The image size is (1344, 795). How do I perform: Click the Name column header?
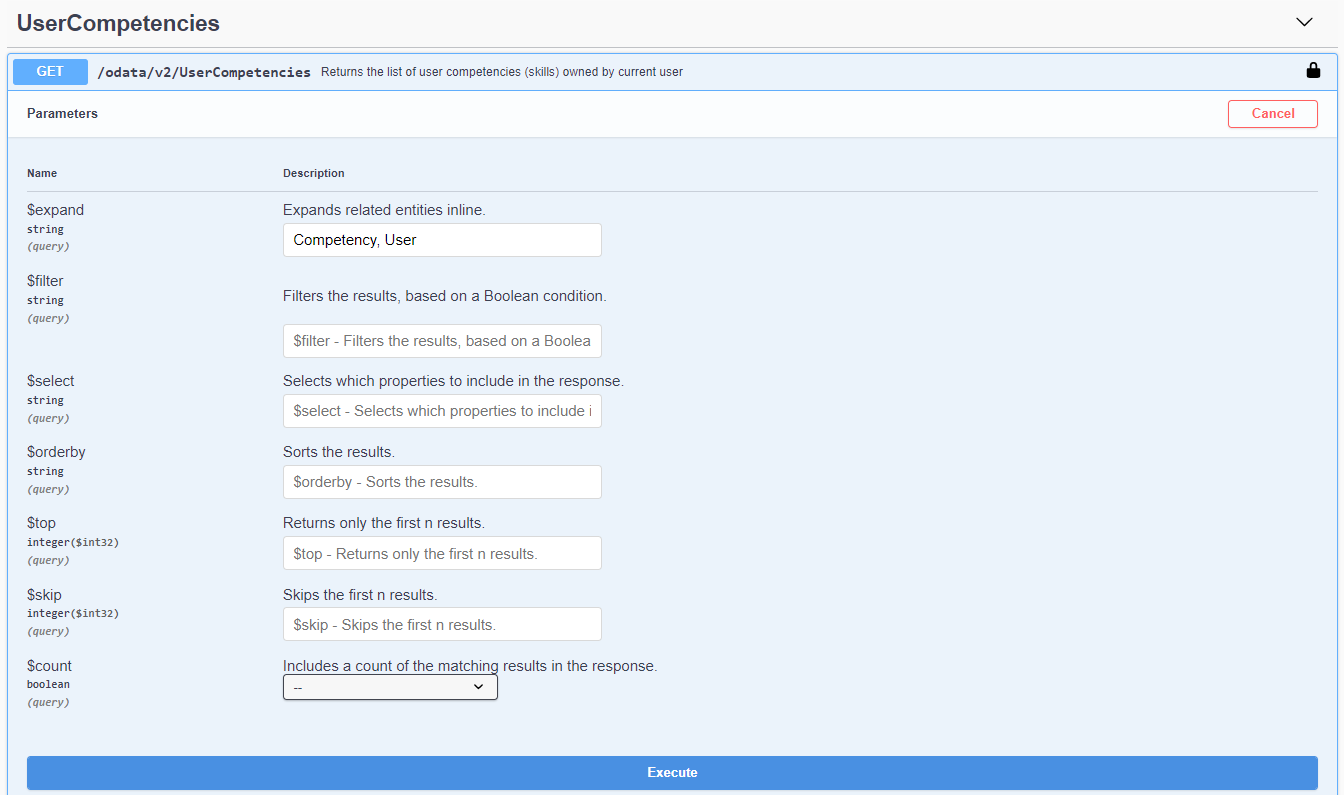pyautogui.click(x=42, y=173)
